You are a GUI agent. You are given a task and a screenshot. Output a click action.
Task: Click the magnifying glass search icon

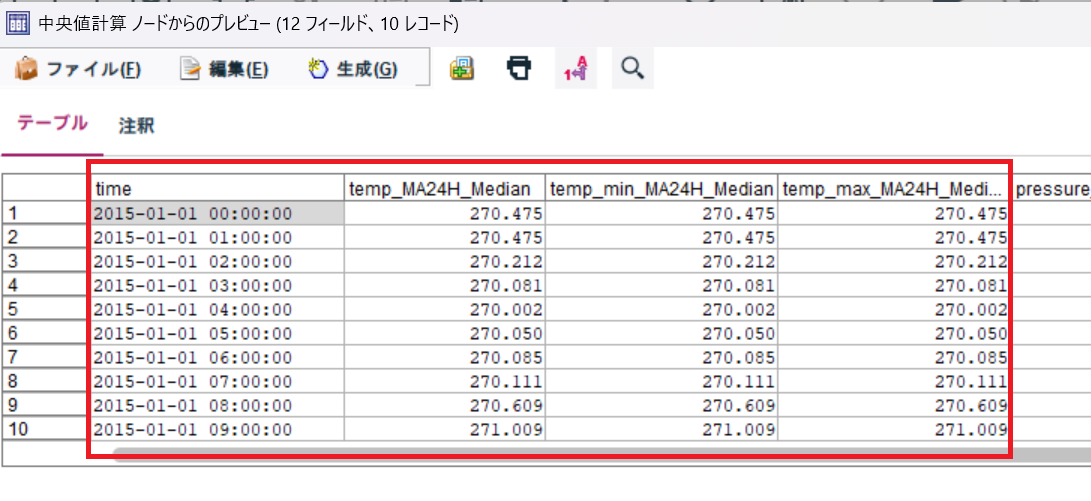pos(632,68)
